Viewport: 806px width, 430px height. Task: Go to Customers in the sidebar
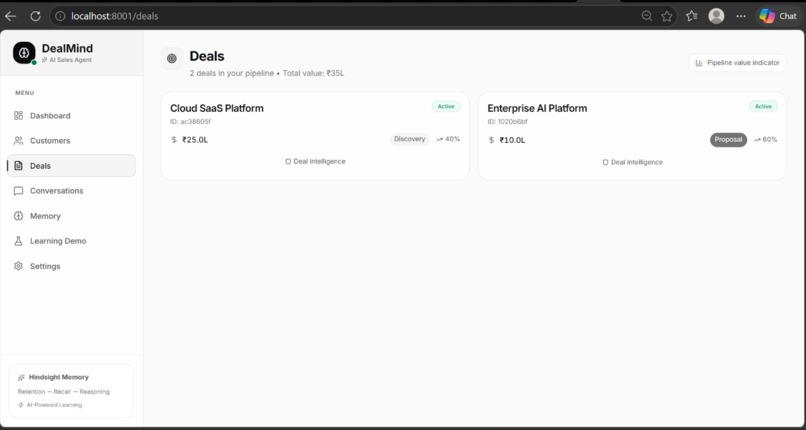pos(71,140)
